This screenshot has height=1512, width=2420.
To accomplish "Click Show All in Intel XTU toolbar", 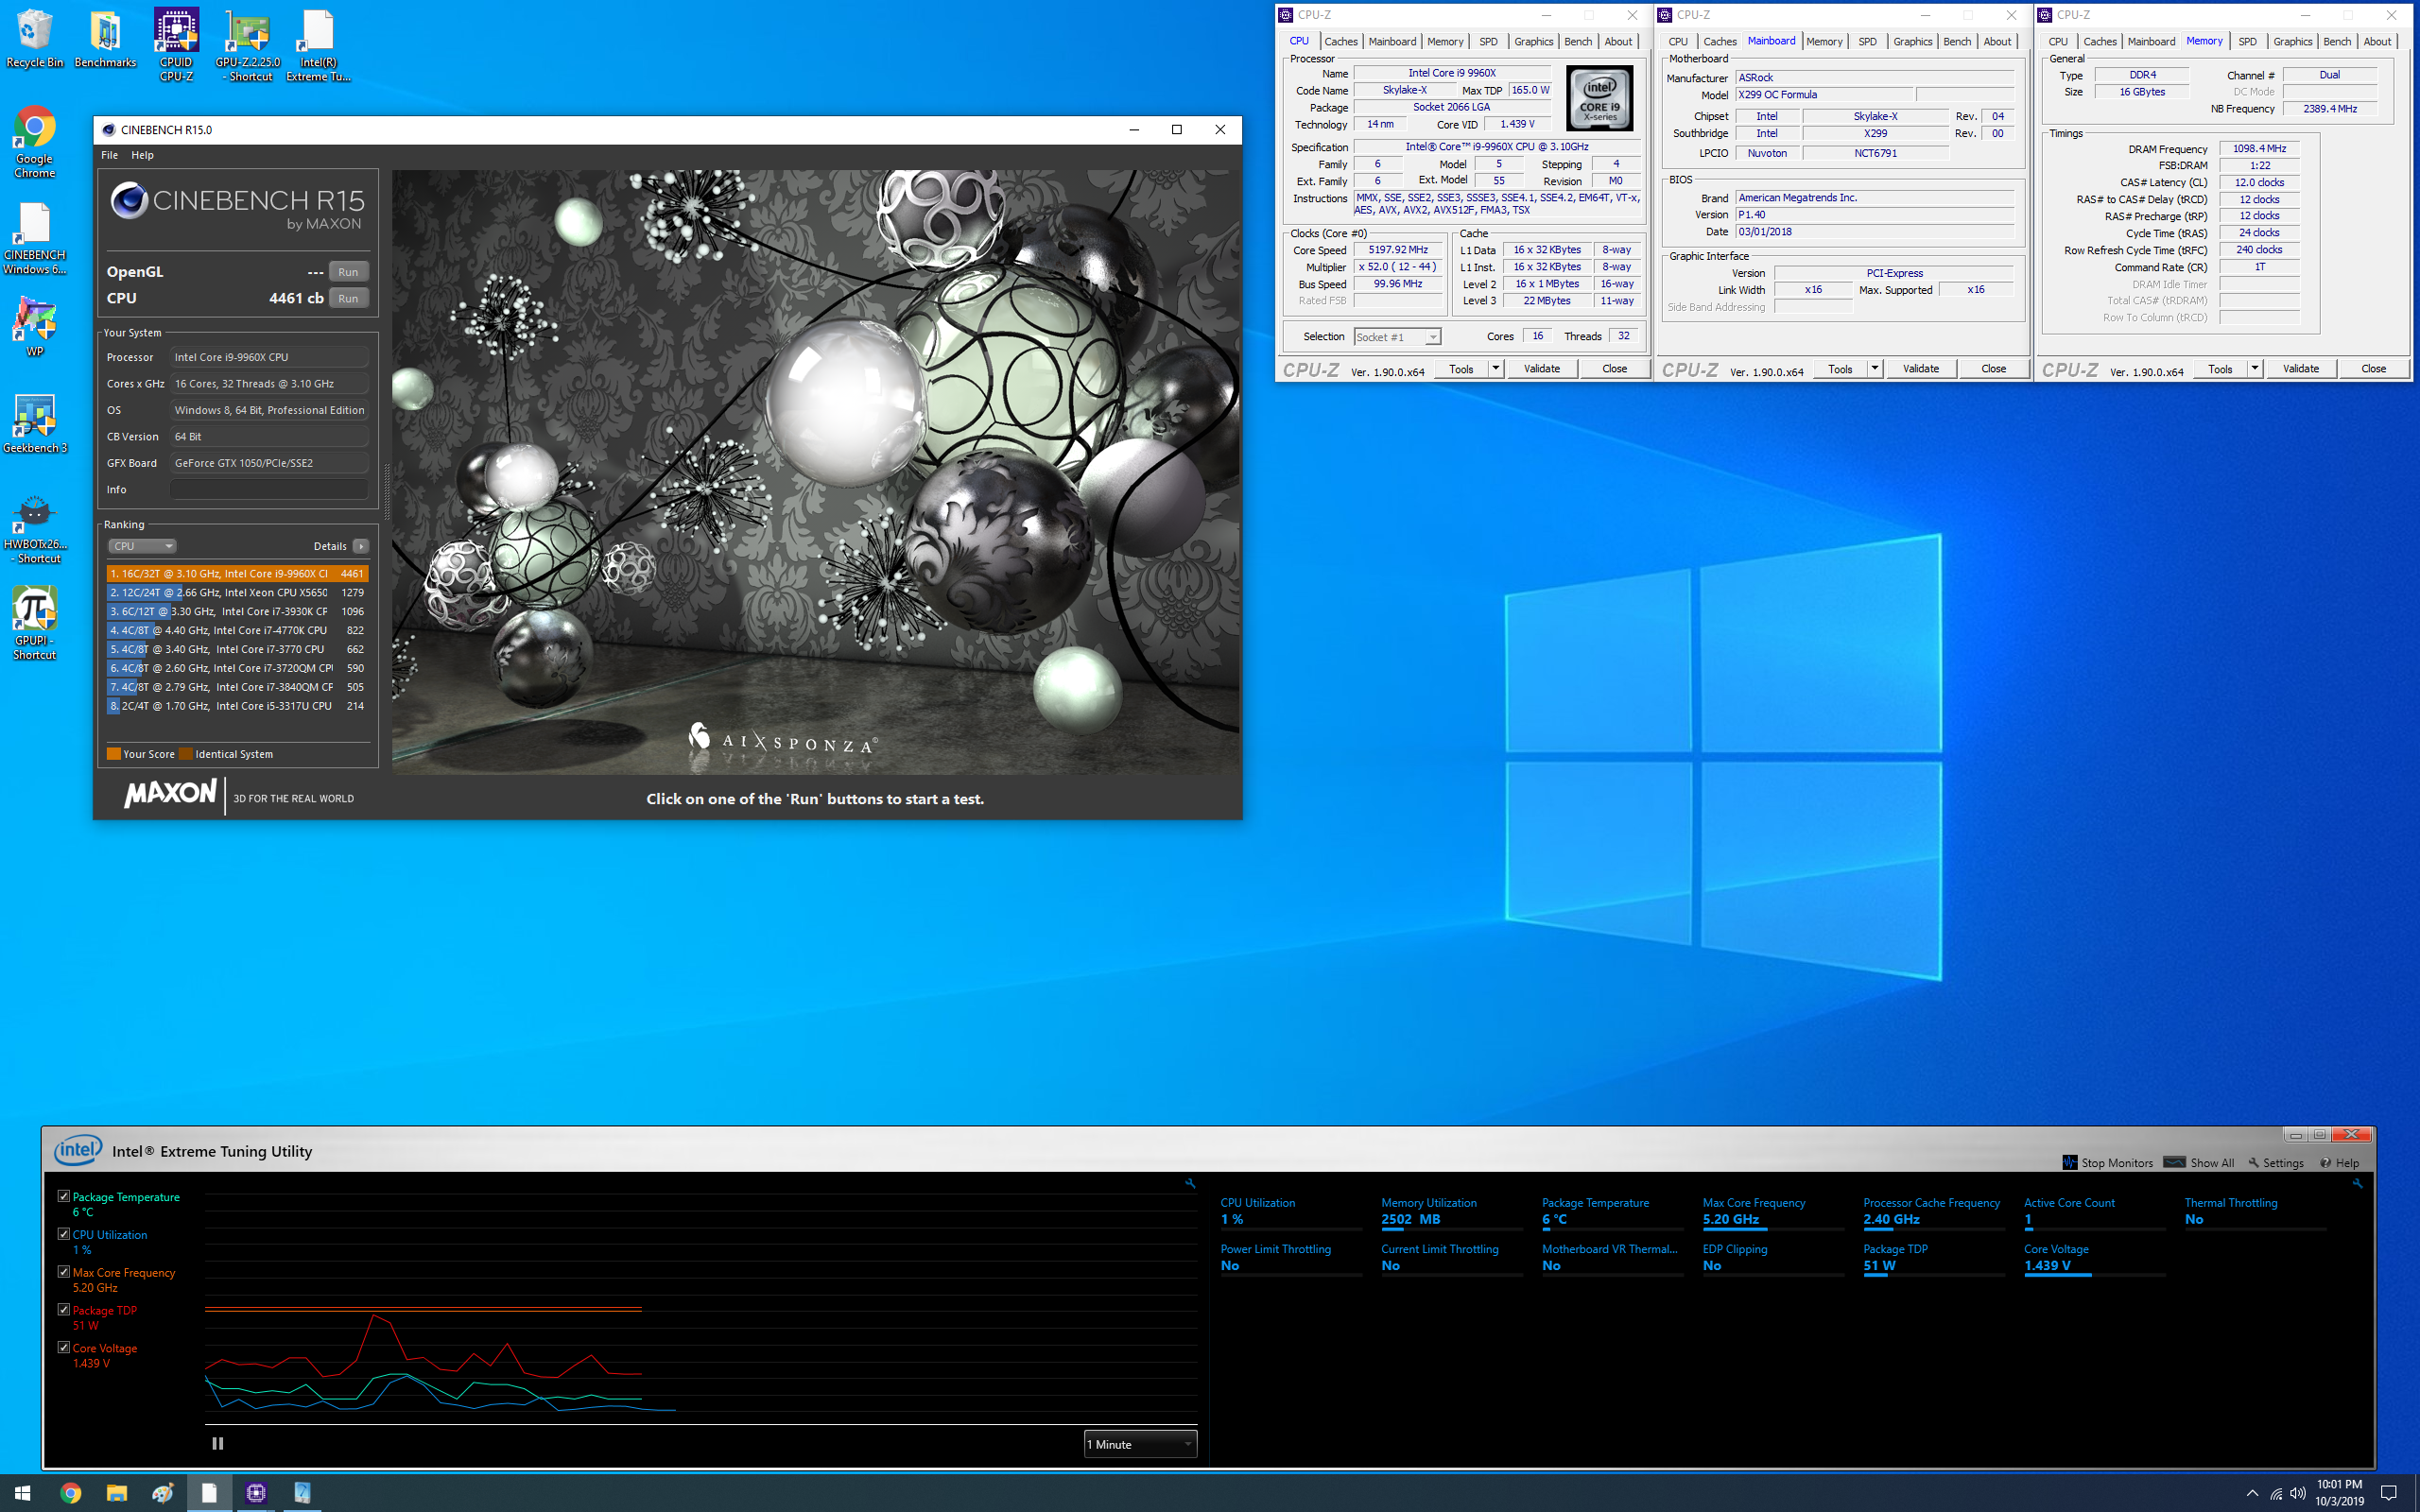I will [x=2199, y=1163].
